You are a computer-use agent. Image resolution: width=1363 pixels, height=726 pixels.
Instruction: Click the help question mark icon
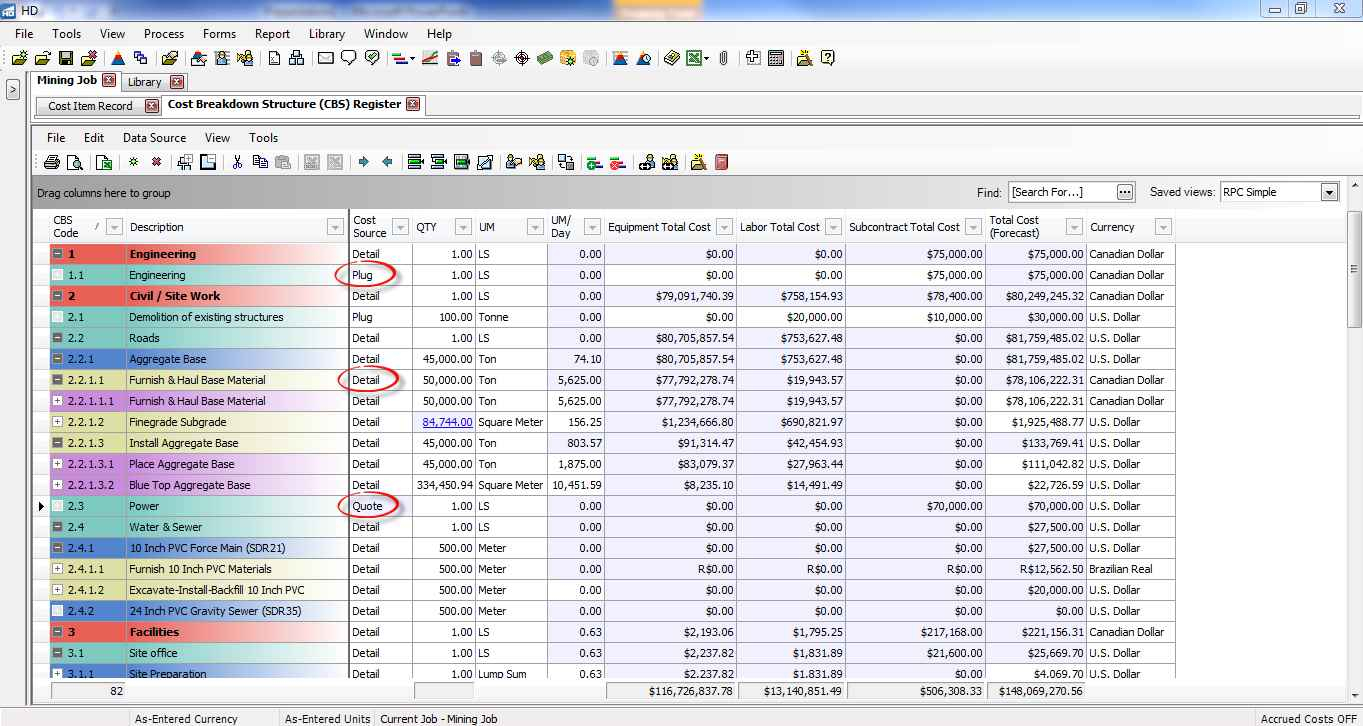click(828, 59)
